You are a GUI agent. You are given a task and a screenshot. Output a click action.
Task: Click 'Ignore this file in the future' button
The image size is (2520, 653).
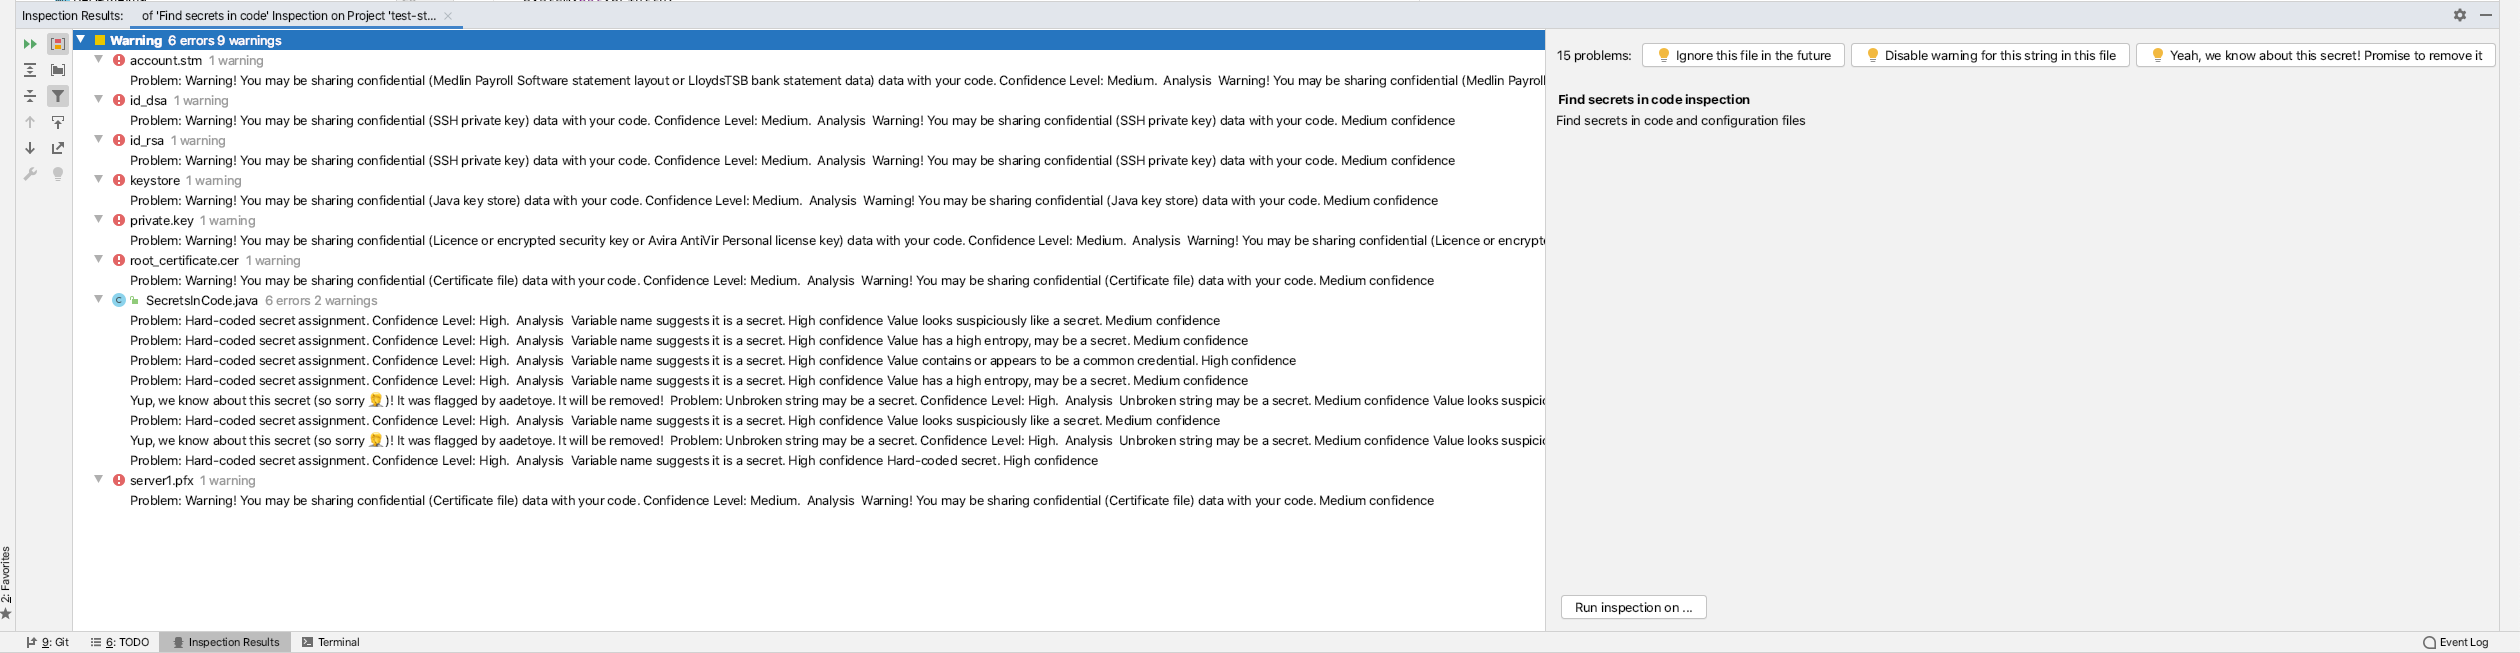(1743, 55)
